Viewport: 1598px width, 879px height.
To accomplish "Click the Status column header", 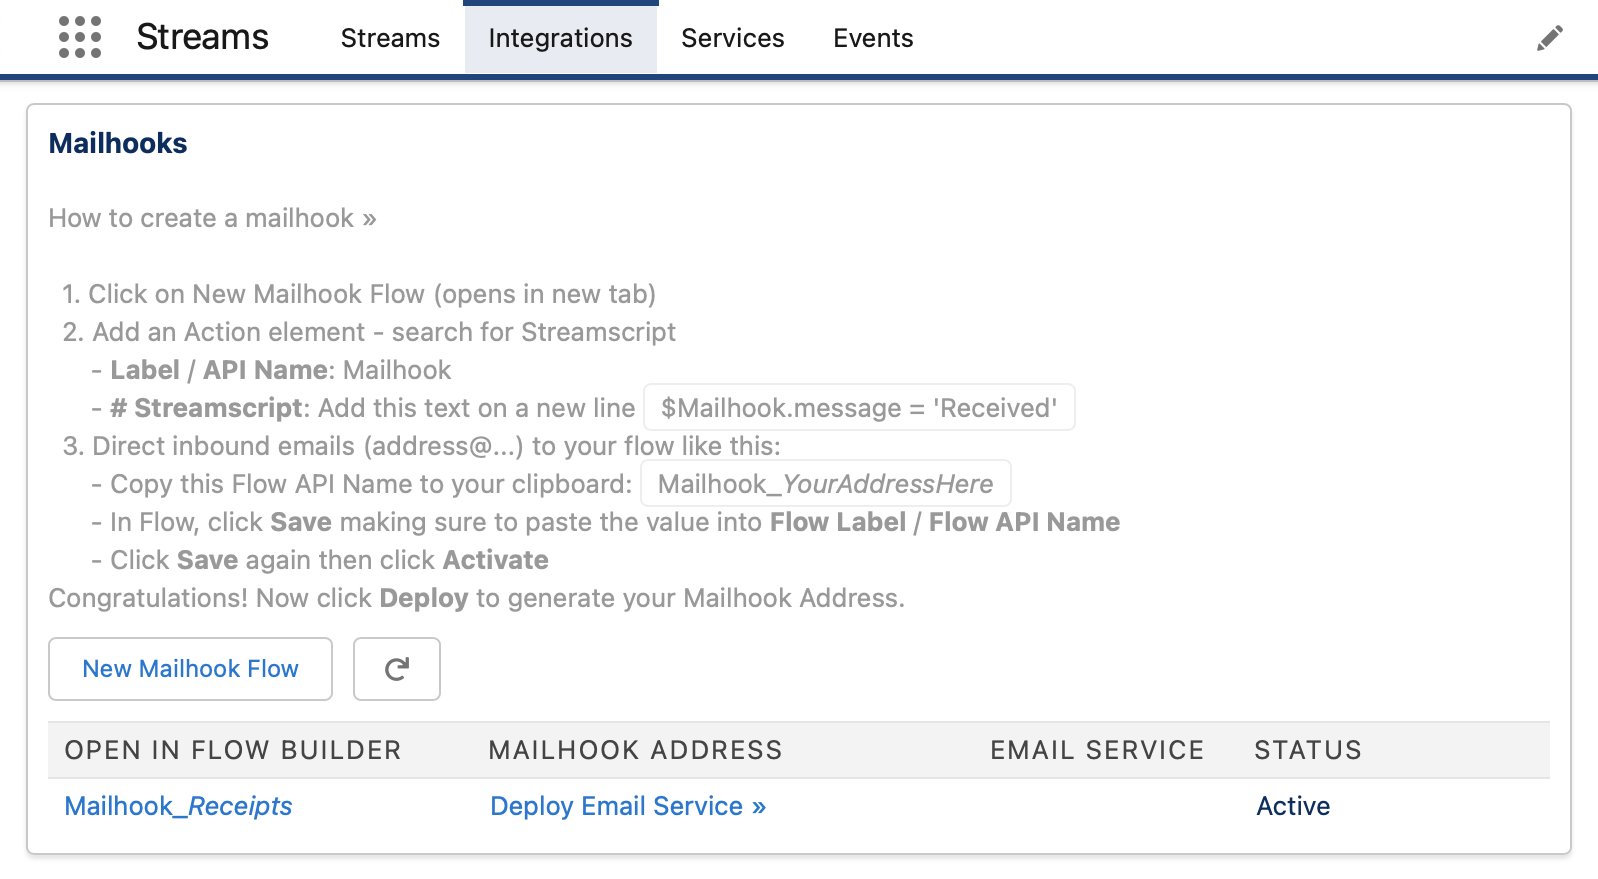I will [1307, 750].
